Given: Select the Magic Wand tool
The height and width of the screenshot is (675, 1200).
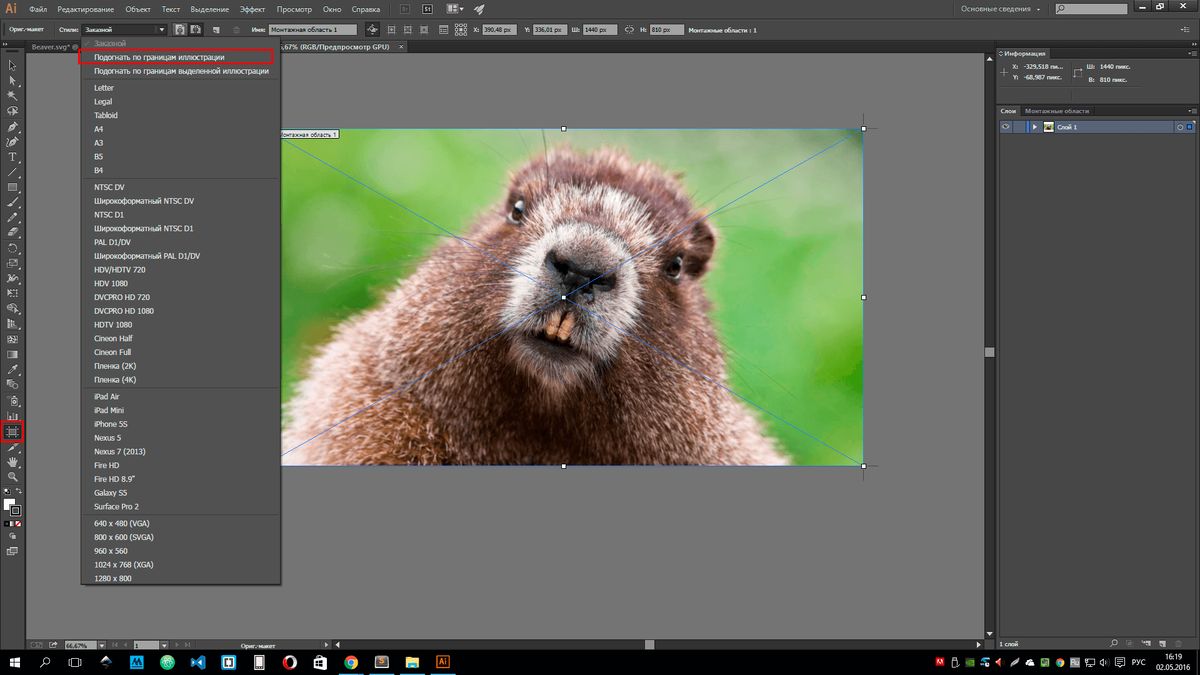Looking at the screenshot, I should tap(13, 96).
